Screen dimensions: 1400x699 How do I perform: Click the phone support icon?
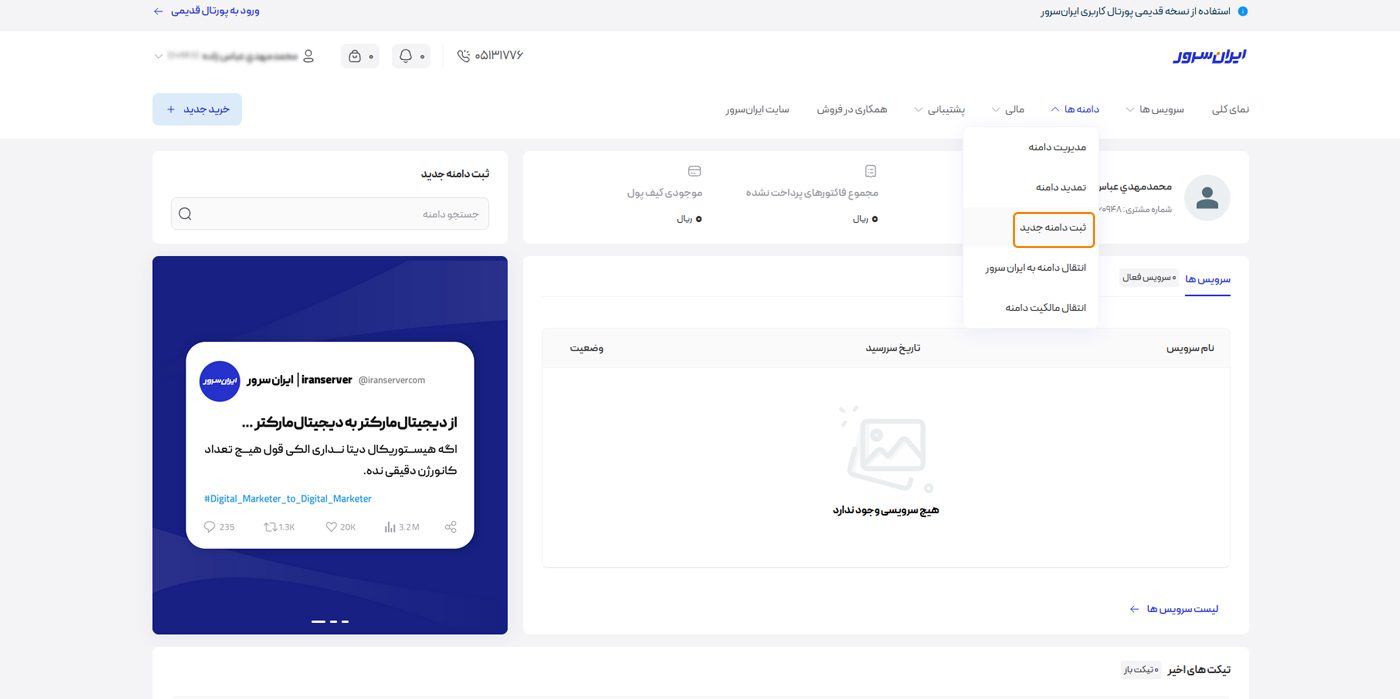(463, 56)
